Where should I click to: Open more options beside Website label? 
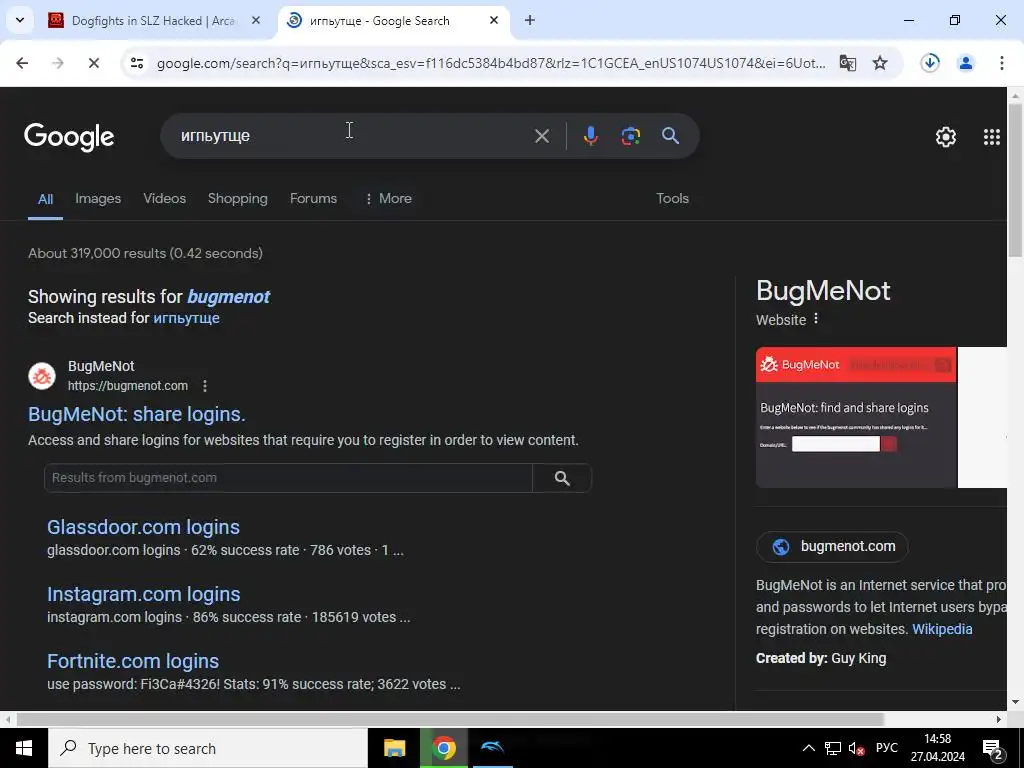tap(816, 319)
